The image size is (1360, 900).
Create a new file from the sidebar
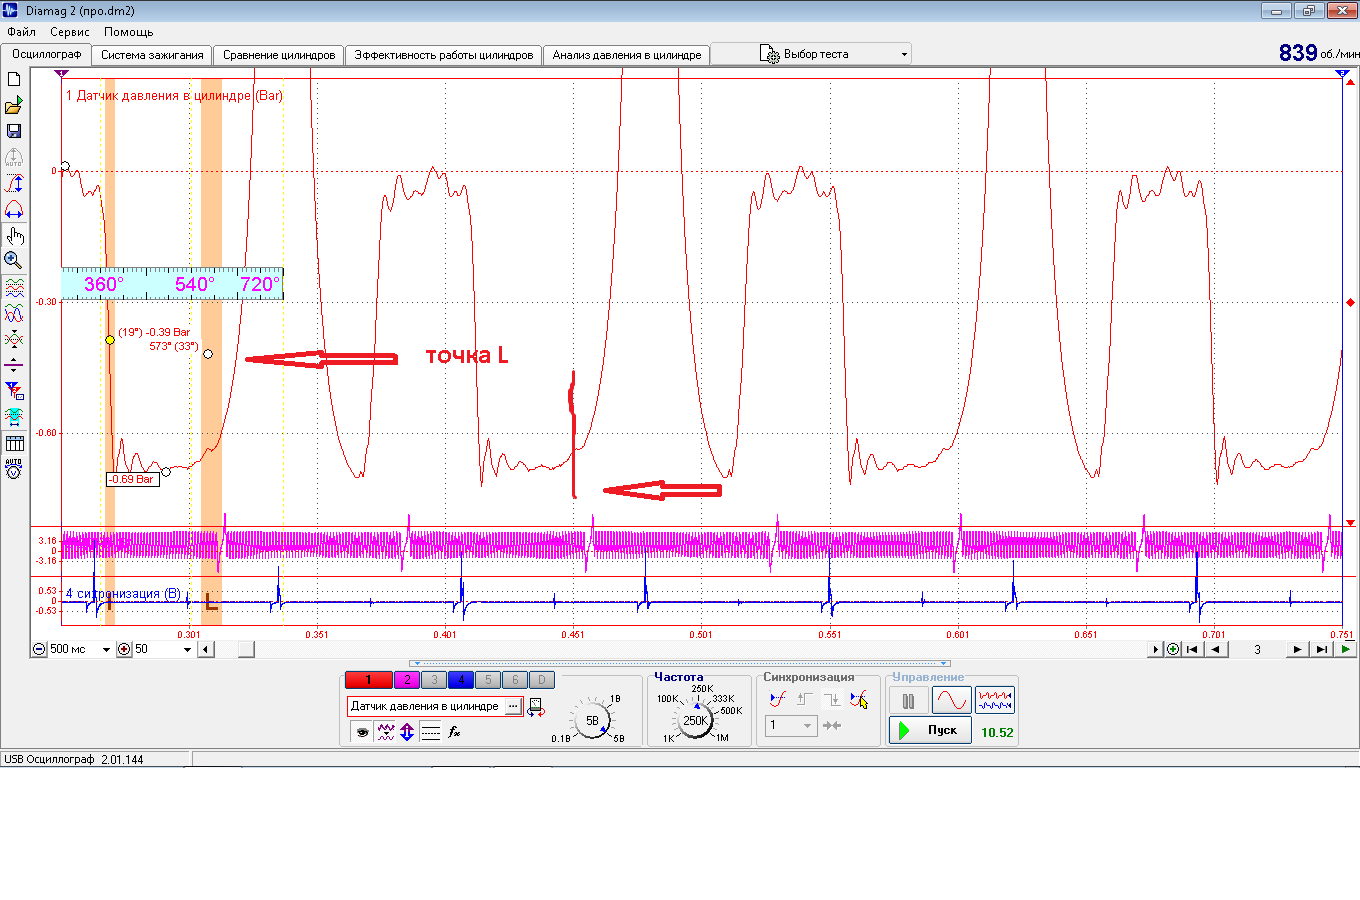14,79
